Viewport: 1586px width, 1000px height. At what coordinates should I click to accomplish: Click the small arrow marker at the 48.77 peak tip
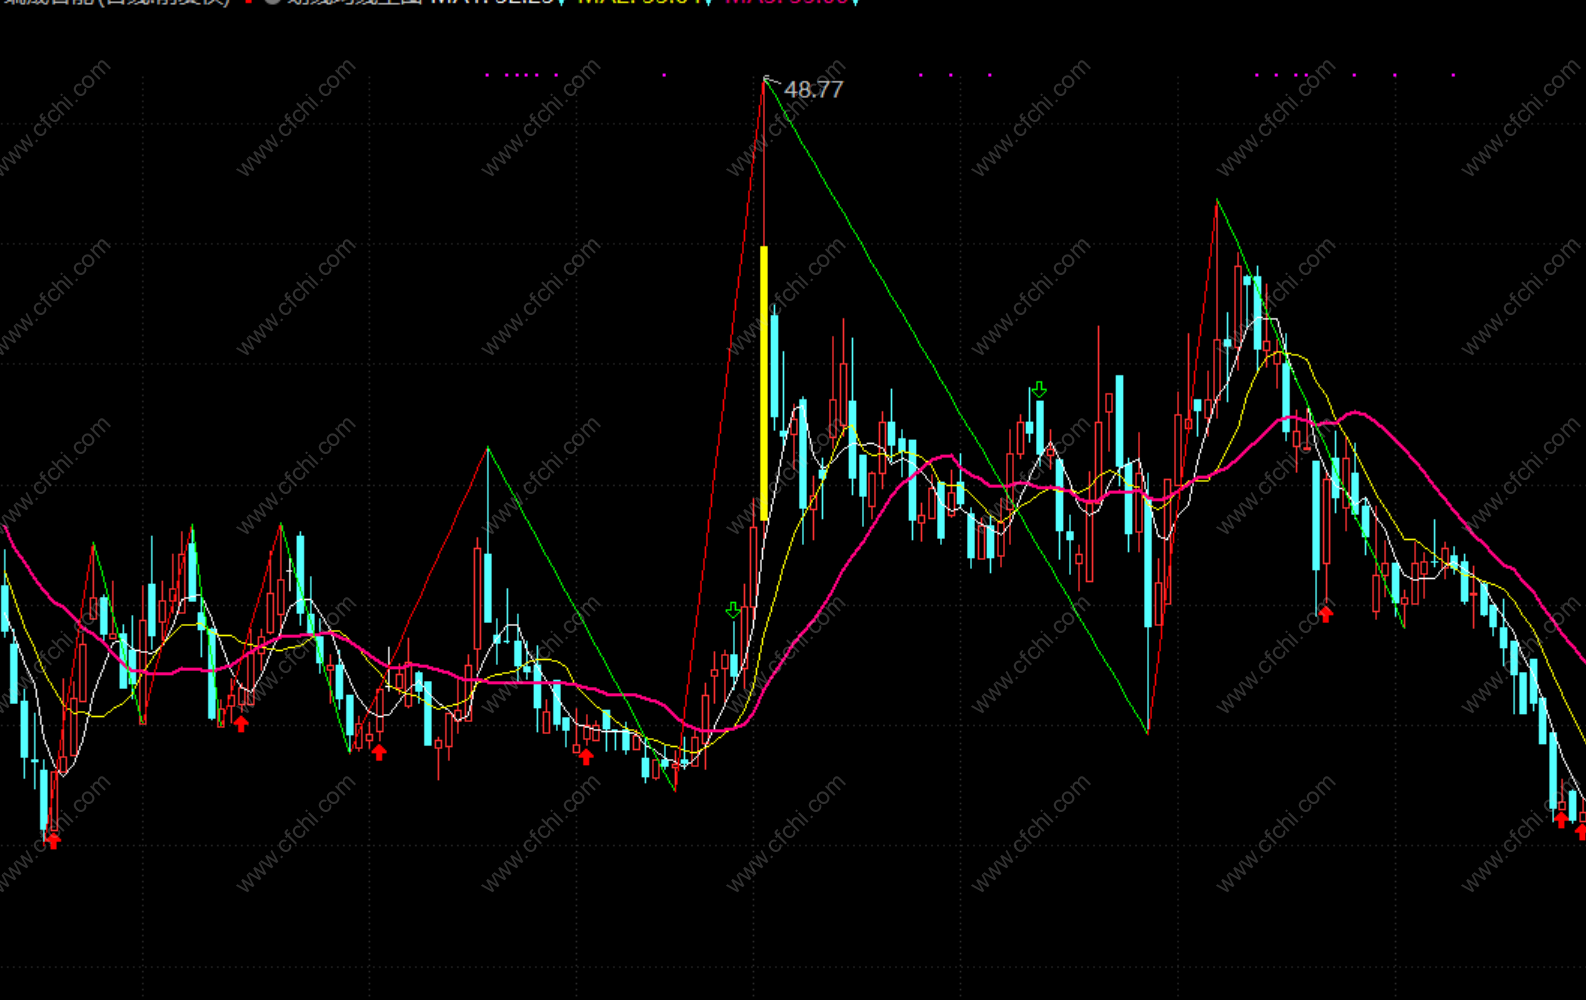pyautogui.click(x=767, y=78)
